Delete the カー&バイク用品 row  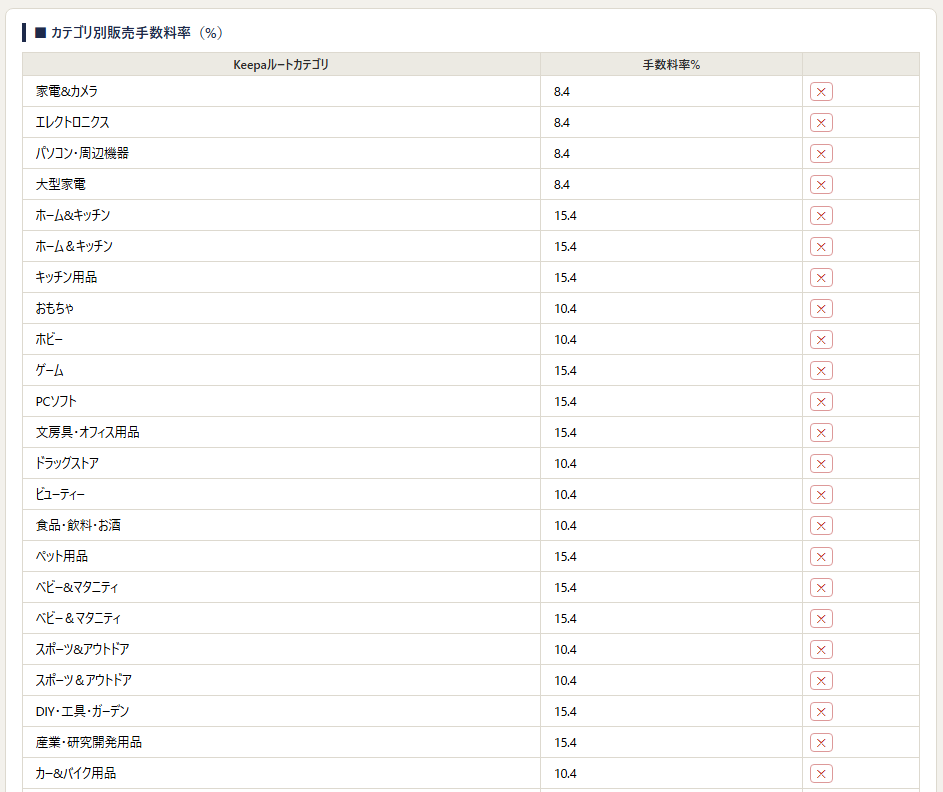pos(821,773)
